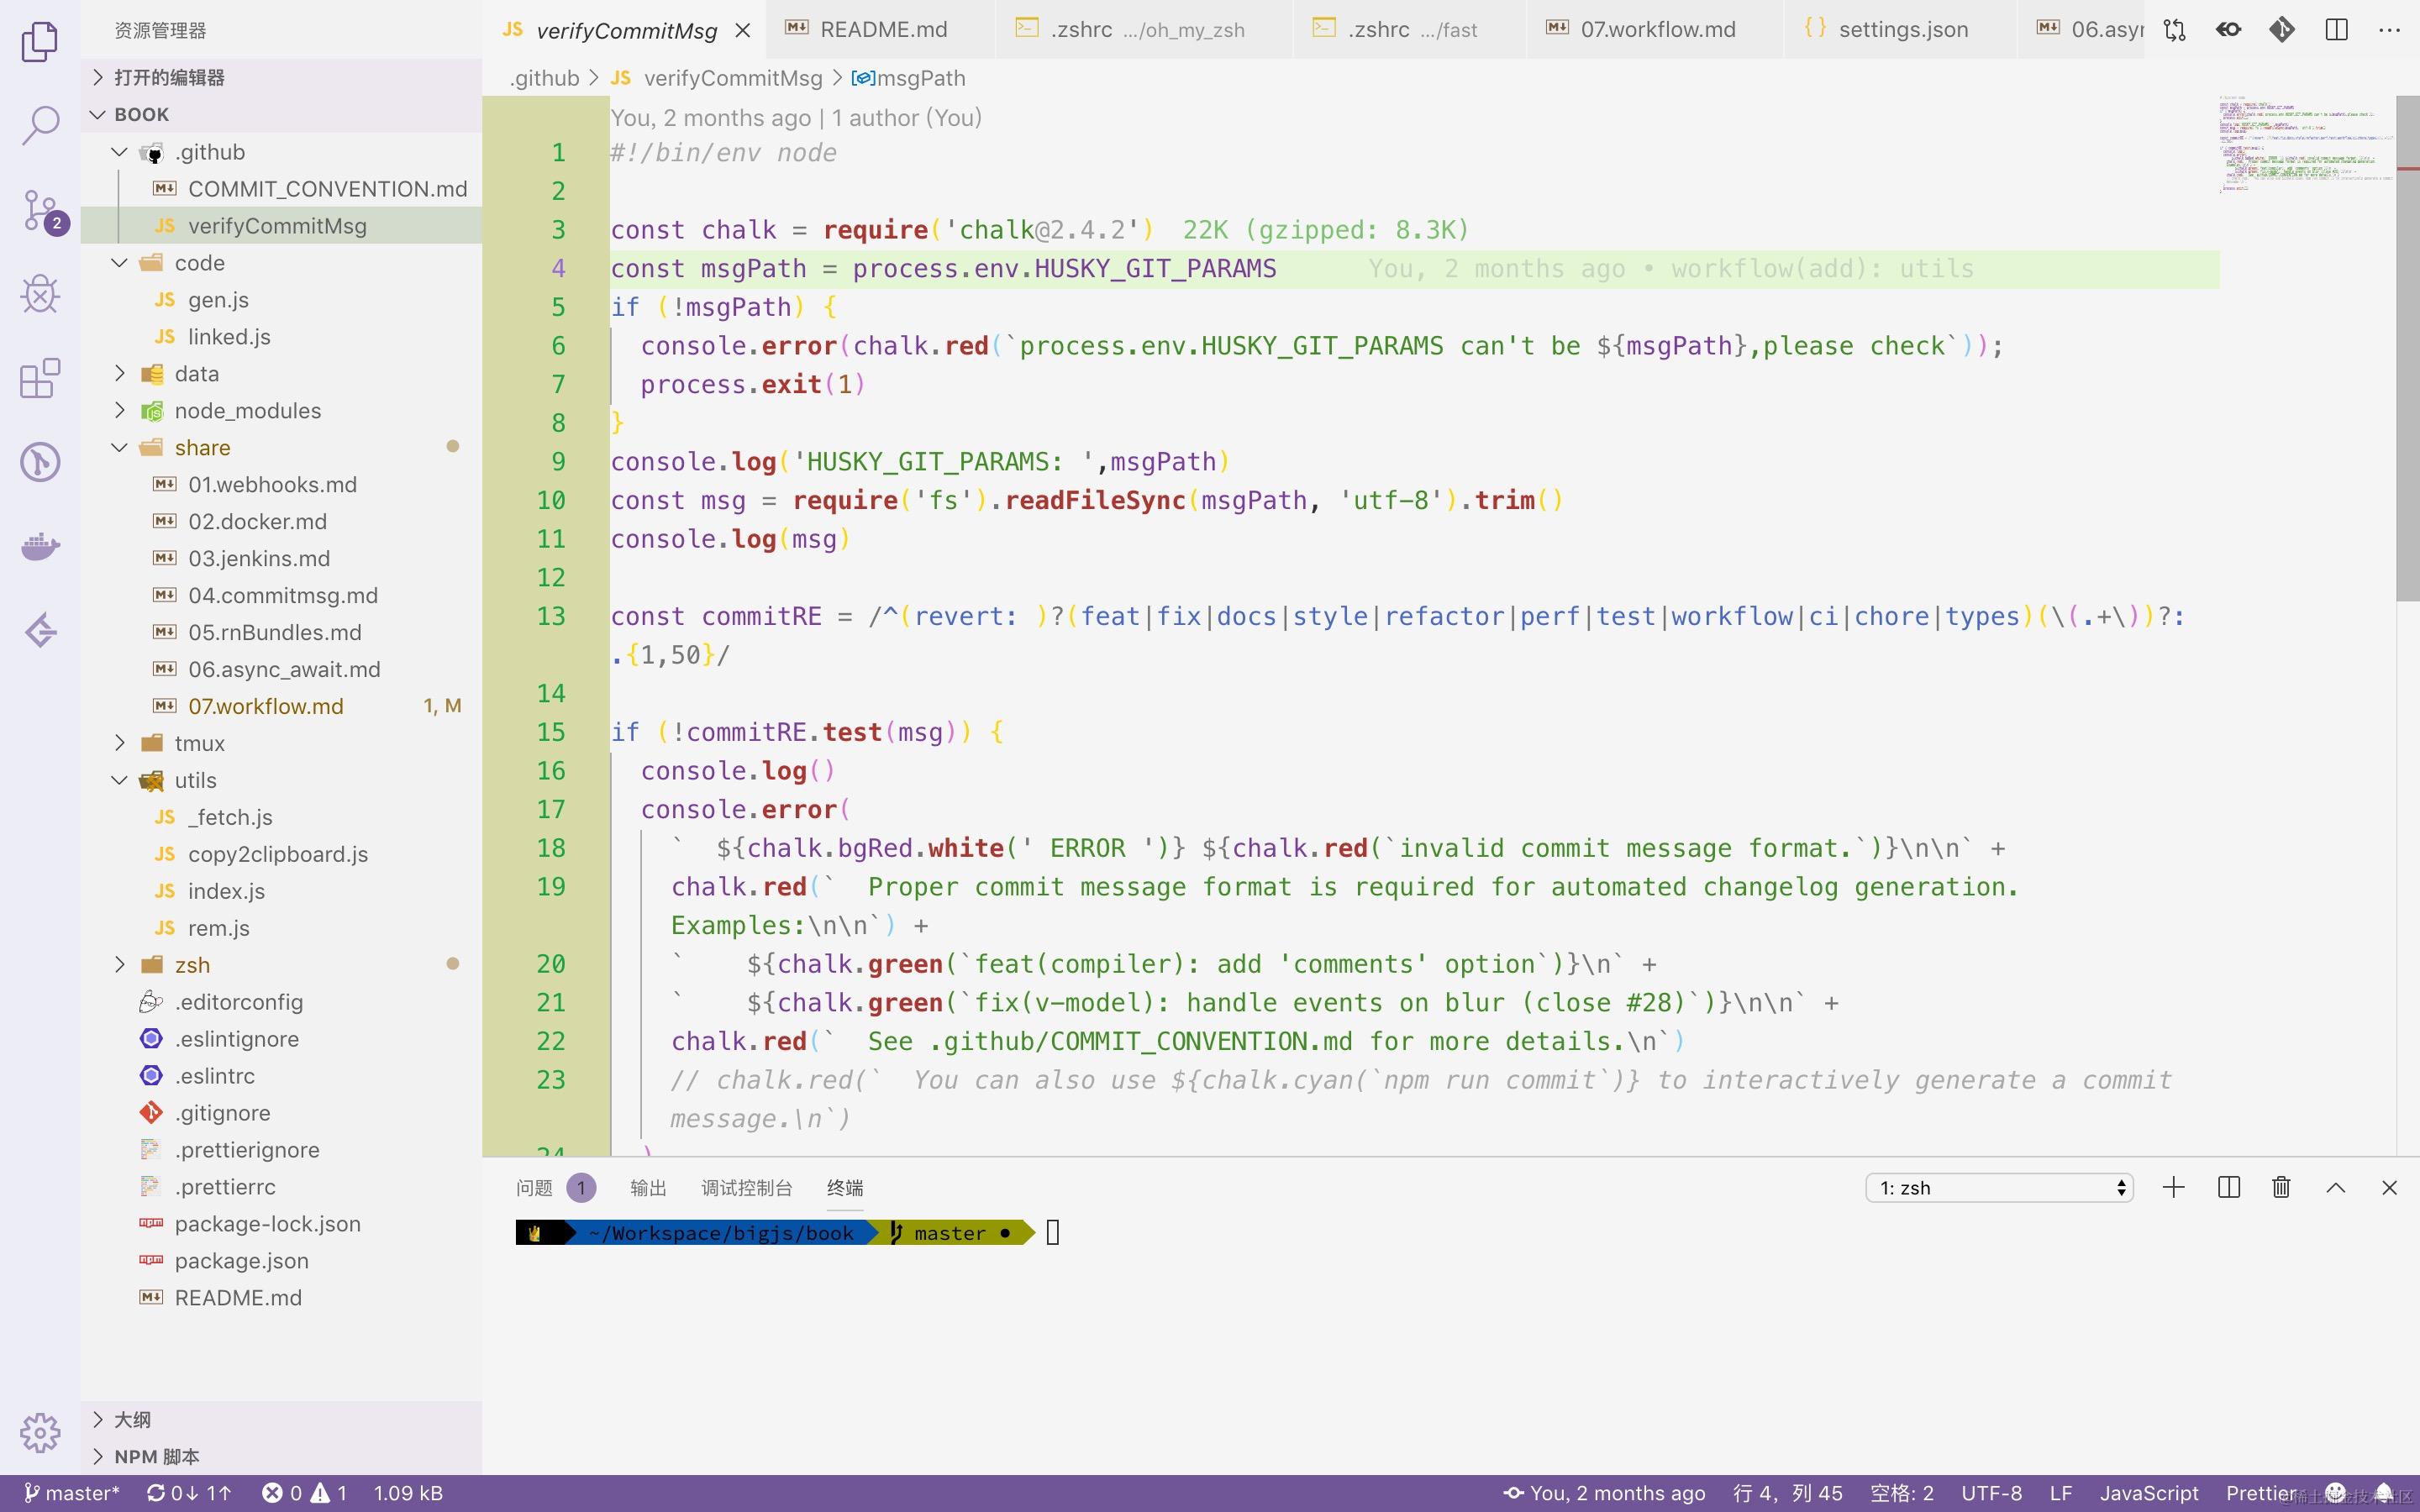The image size is (2420, 1512).
Task: Maximize the panel with chevron up
Action: pyautogui.click(x=2336, y=1187)
